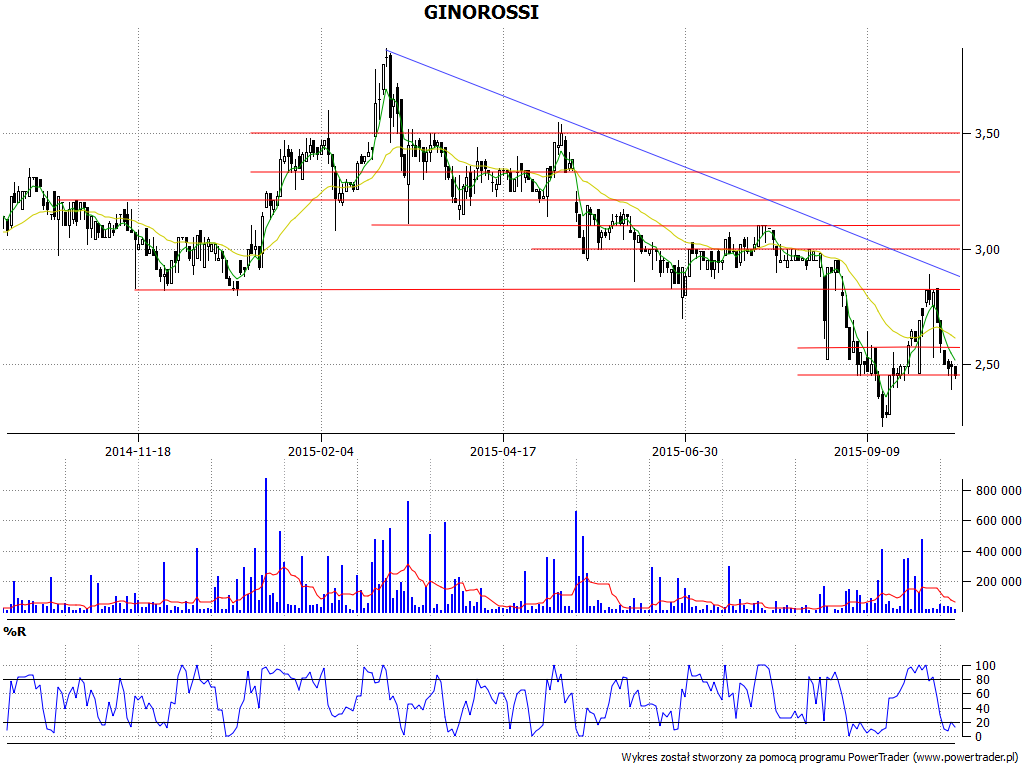The width and height of the screenshot is (1024, 768).
Task: Click the PowerTrader credit text at bottom
Action: pos(820,758)
